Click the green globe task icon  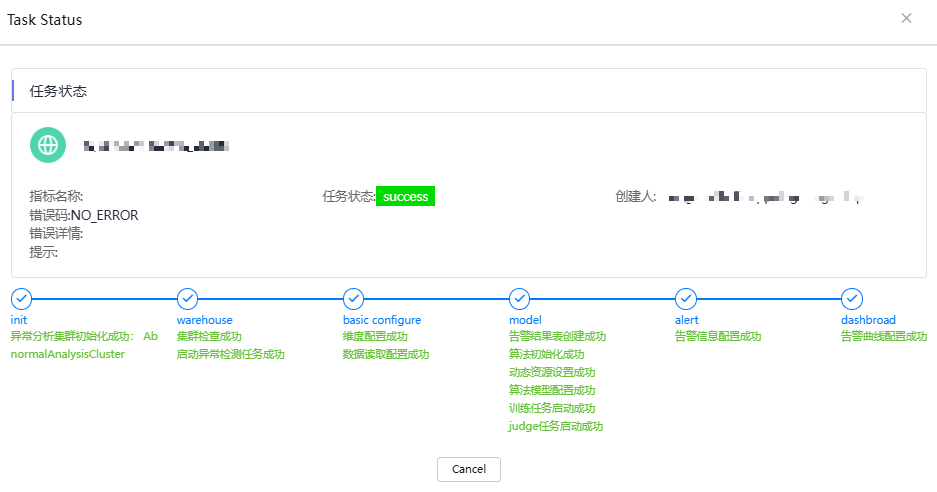[48, 146]
